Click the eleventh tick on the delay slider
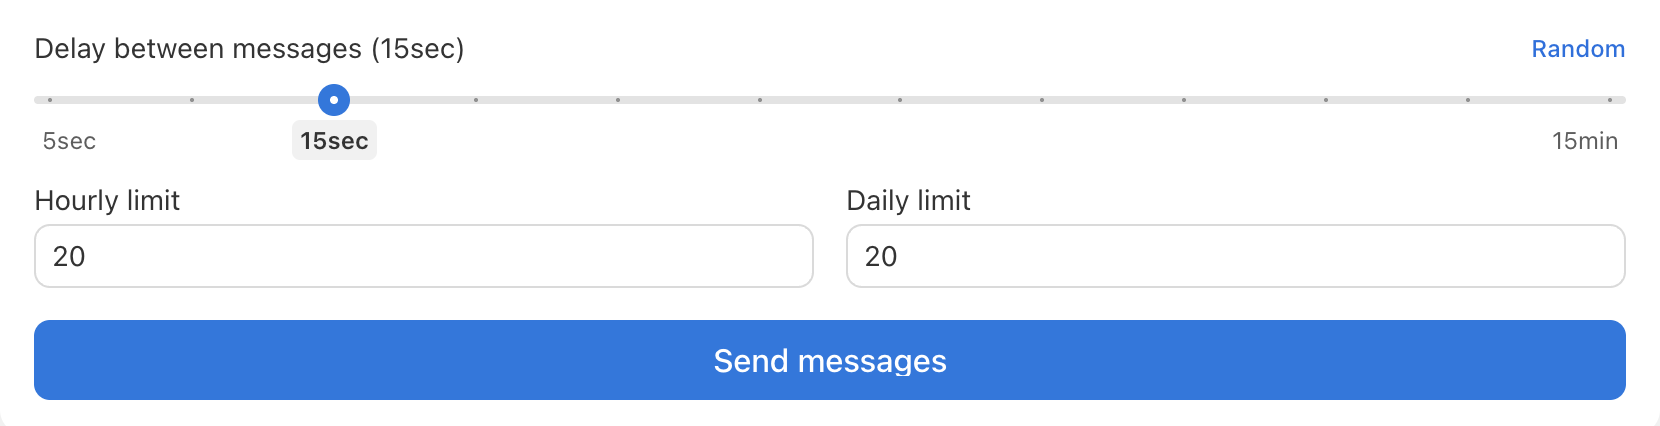The width and height of the screenshot is (1660, 426). (x=1468, y=100)
